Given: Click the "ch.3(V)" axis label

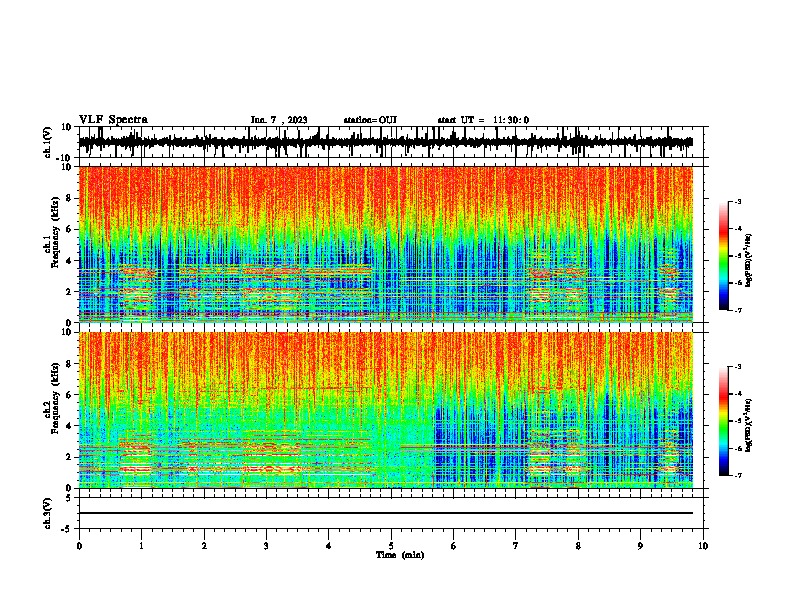Looking at the screenshot, I should pos(48,514).
